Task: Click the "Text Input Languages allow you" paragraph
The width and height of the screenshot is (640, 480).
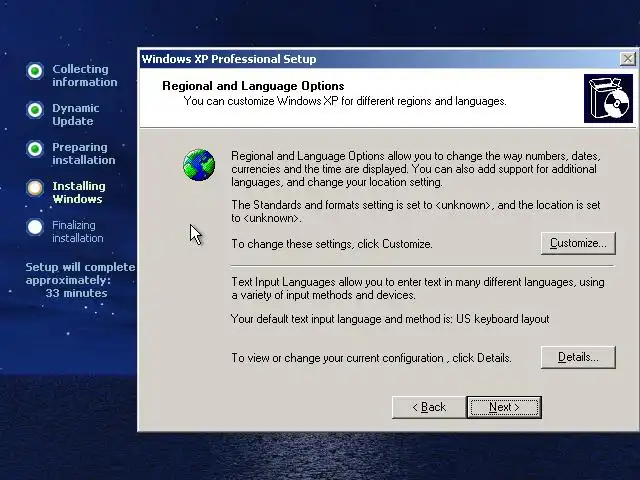Action: 418,288
